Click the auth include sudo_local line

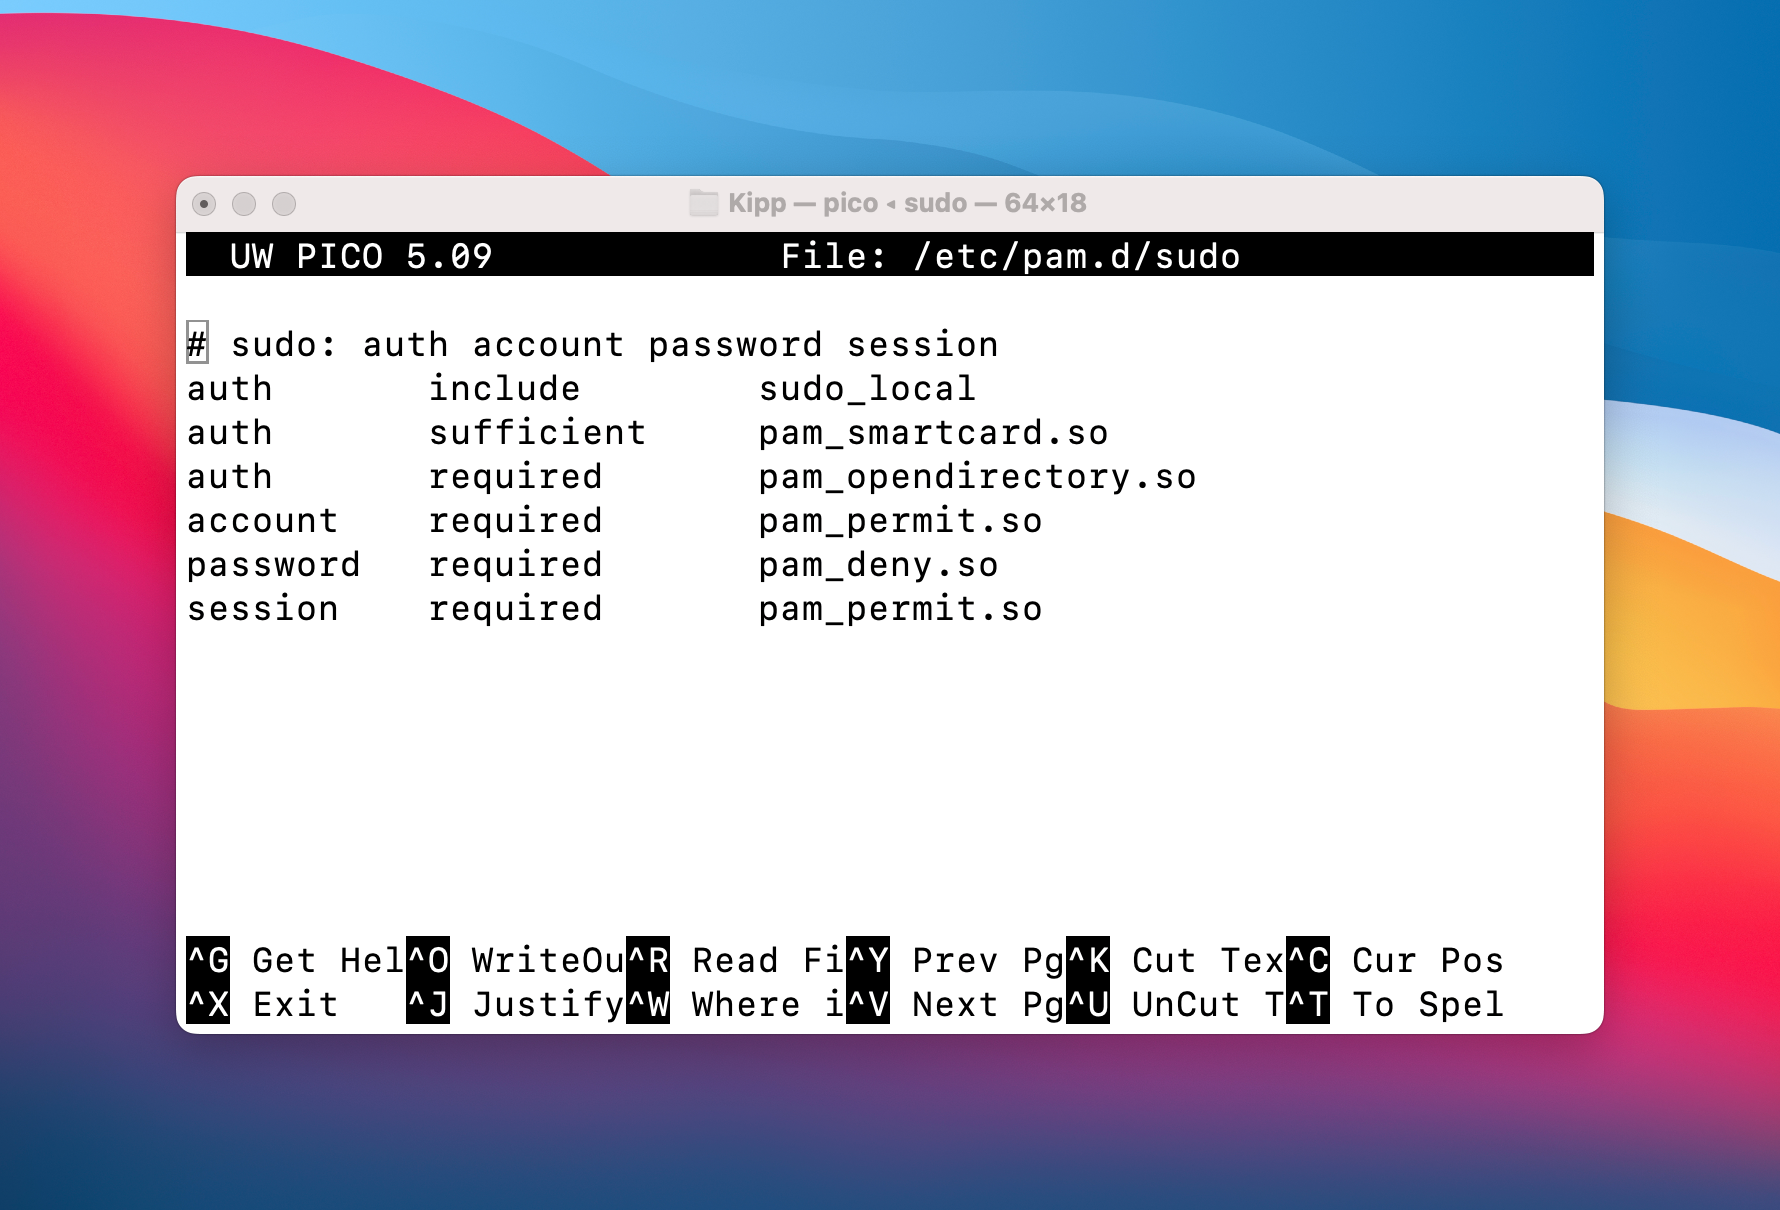(x=580, y=388)
